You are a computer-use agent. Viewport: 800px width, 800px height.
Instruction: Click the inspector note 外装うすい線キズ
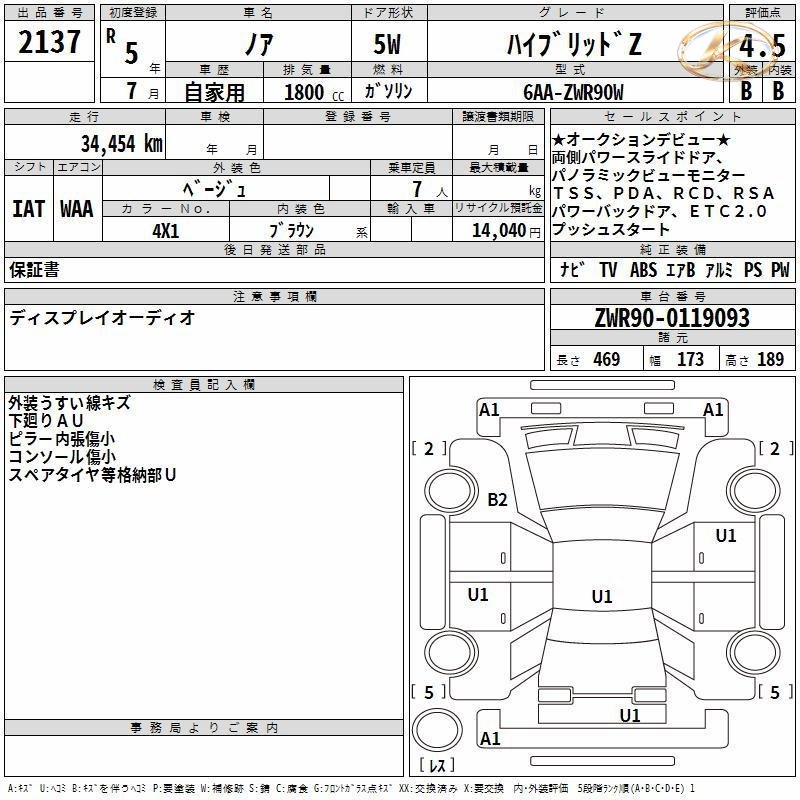click(70, 403)
